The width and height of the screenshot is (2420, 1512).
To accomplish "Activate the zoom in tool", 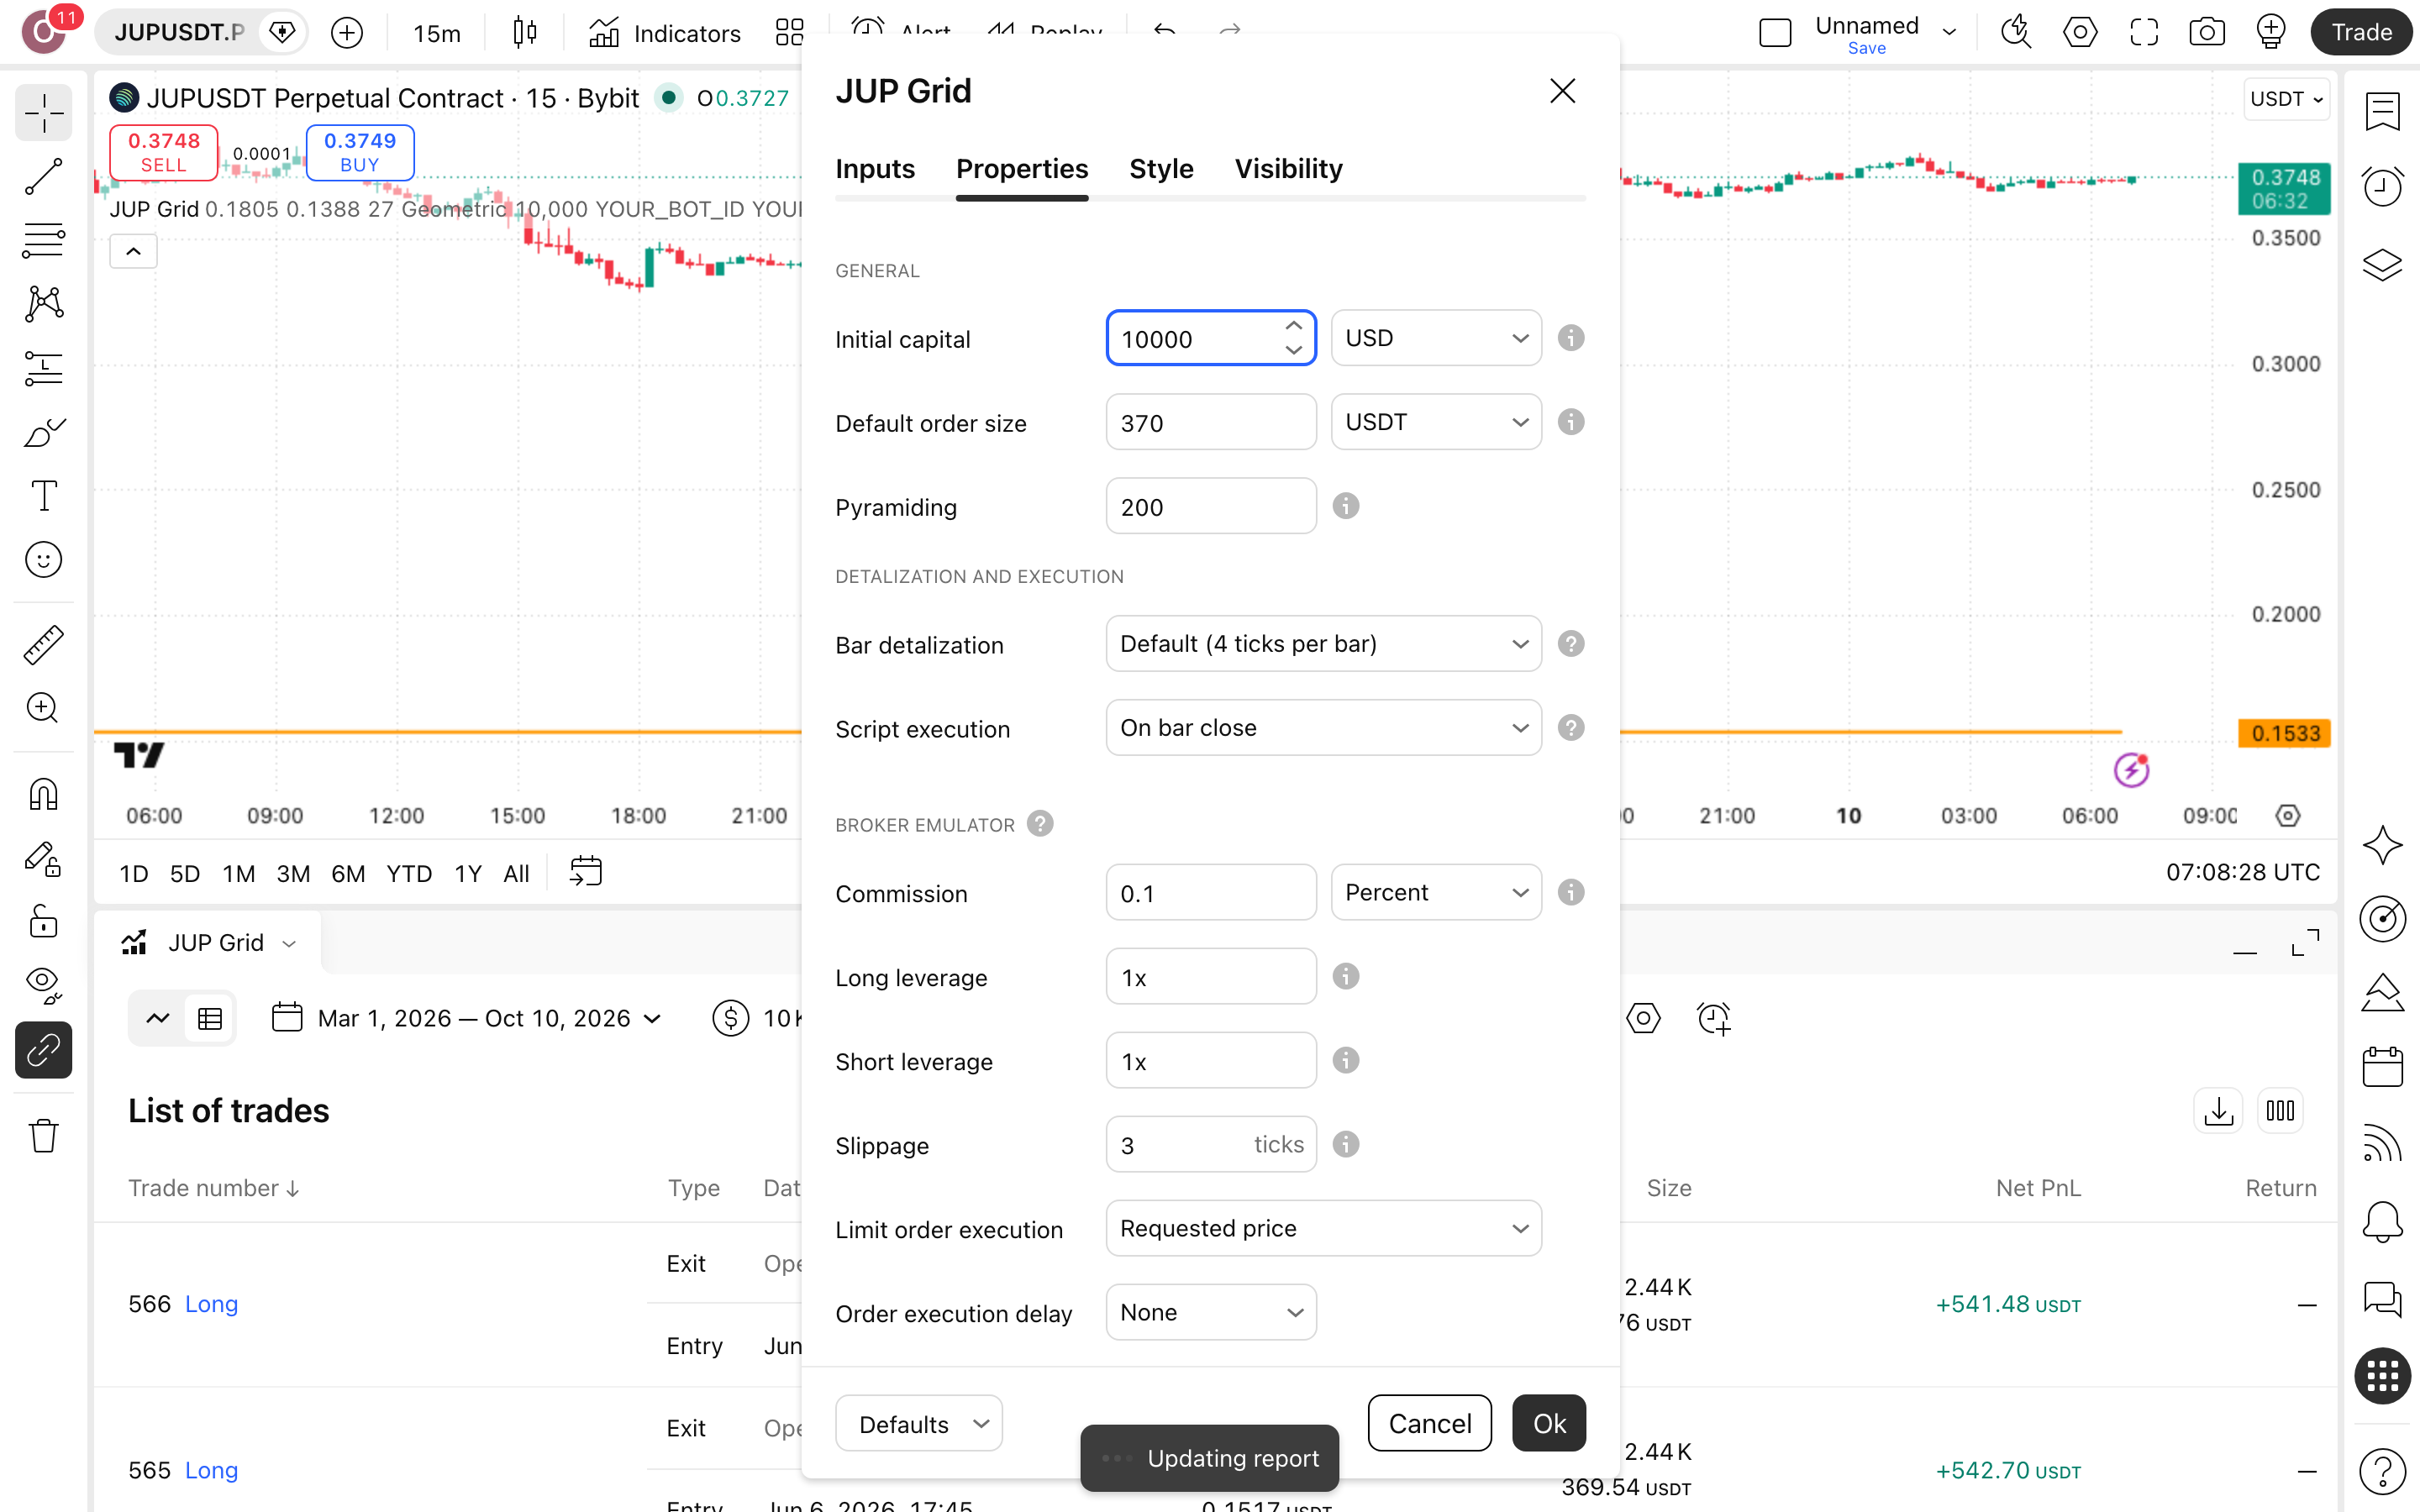I will click(x=43, y=708).
